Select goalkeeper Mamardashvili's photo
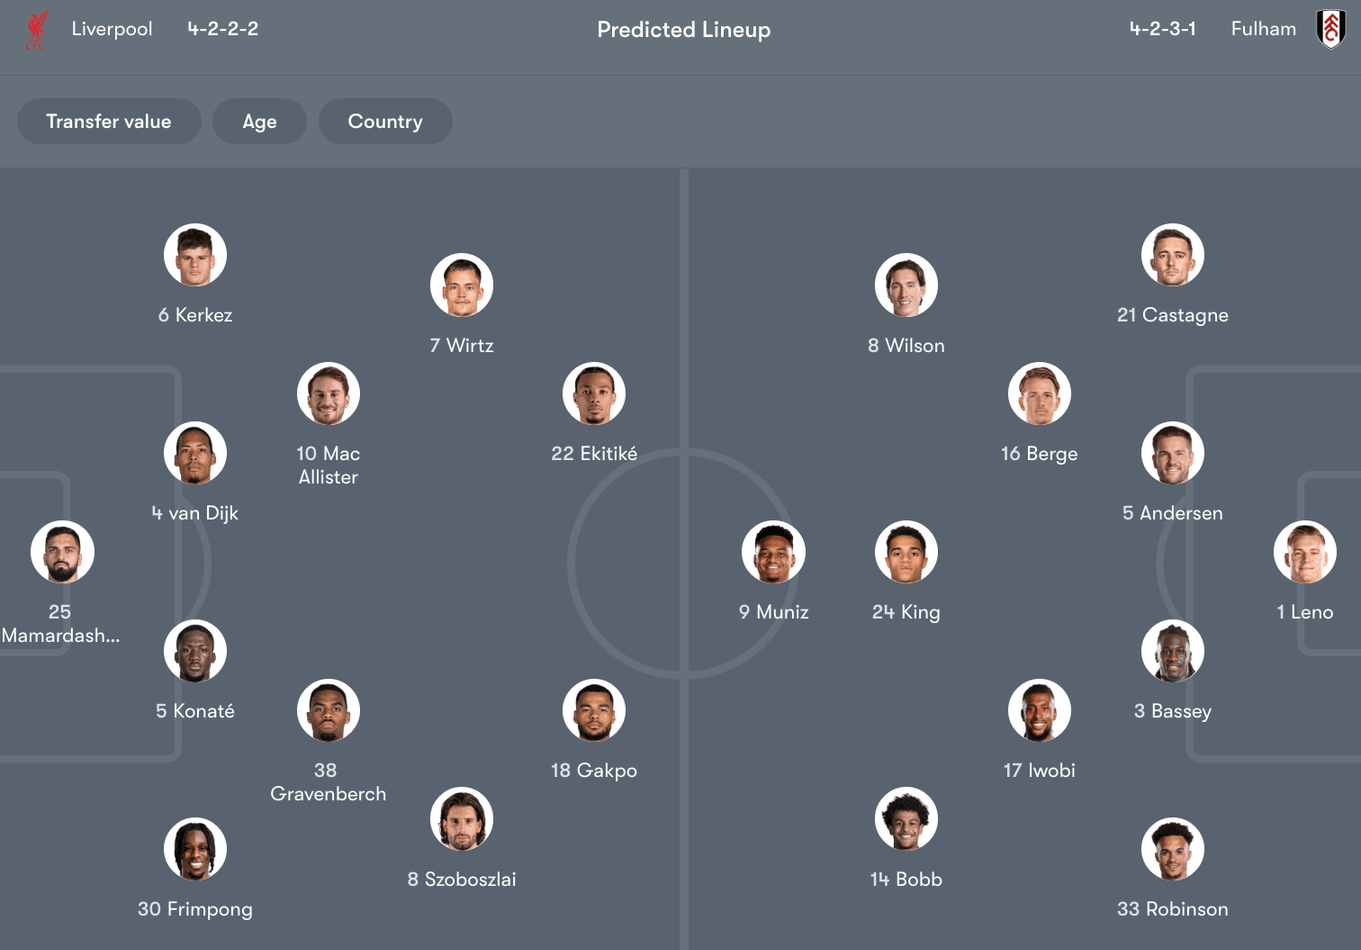 tap(62, 552)
